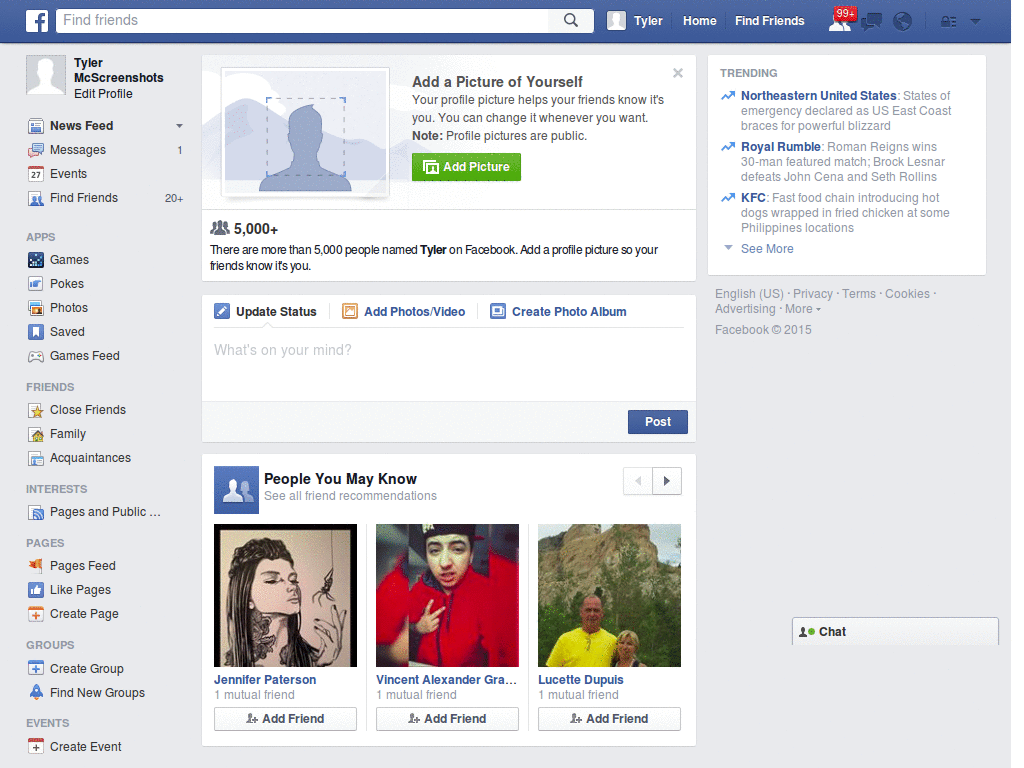Click the Post button

(658, 422)
